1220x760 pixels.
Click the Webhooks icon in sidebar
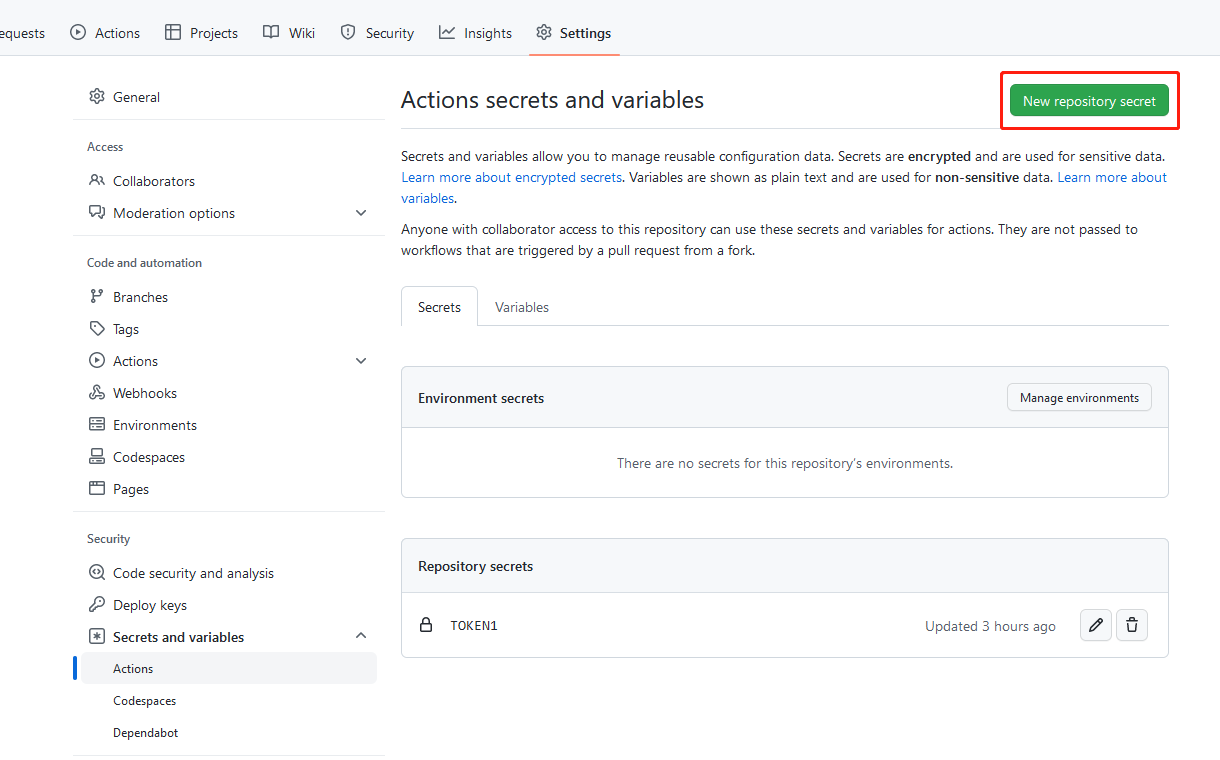(97, 393)
